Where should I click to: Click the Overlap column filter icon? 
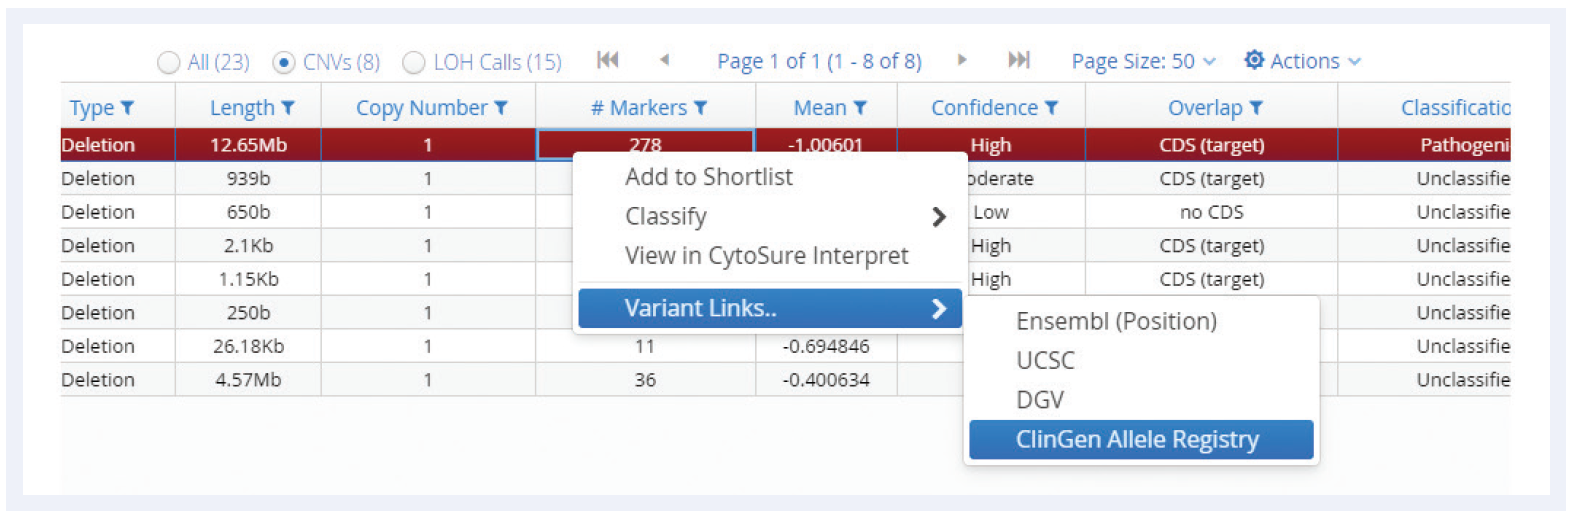[1256, 108]
